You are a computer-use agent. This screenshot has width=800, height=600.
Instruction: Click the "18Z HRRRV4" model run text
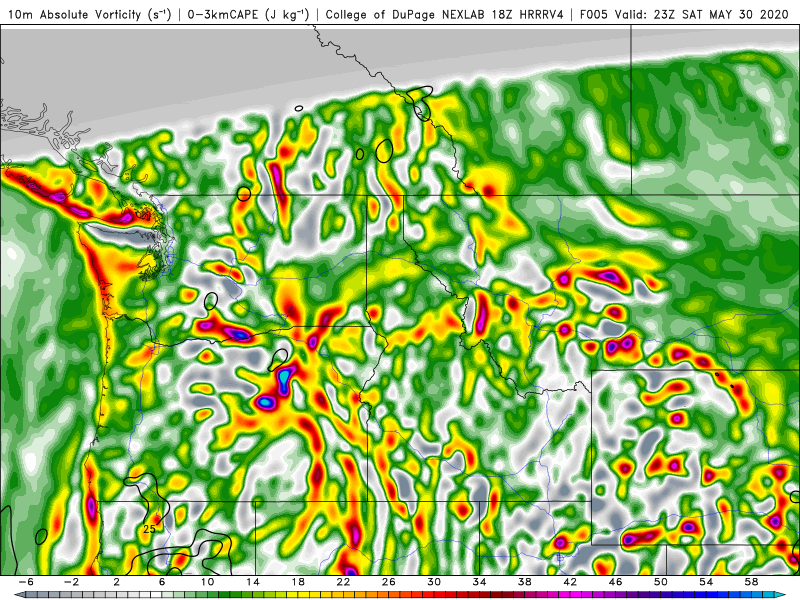pos(528,14)
